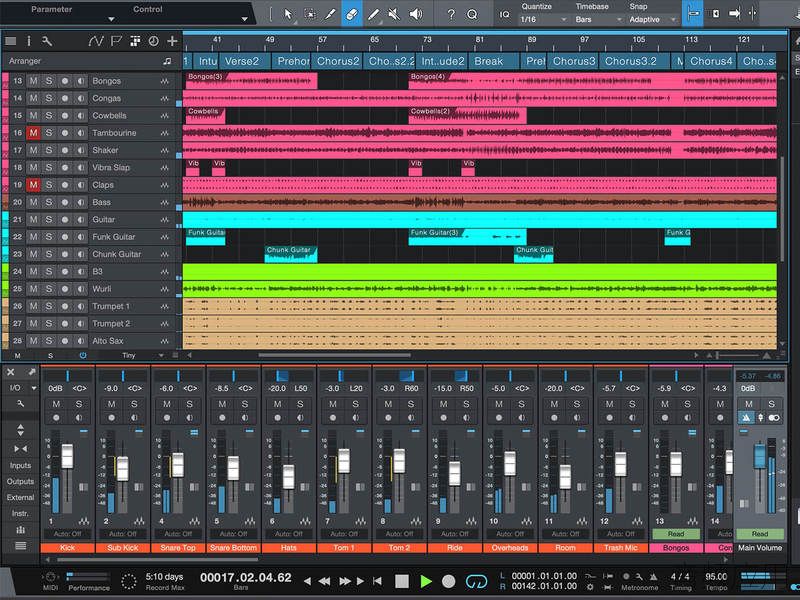Enable input monitoring on Wurli track
Viewport: 800px width, 600px height.
[81, 289]
